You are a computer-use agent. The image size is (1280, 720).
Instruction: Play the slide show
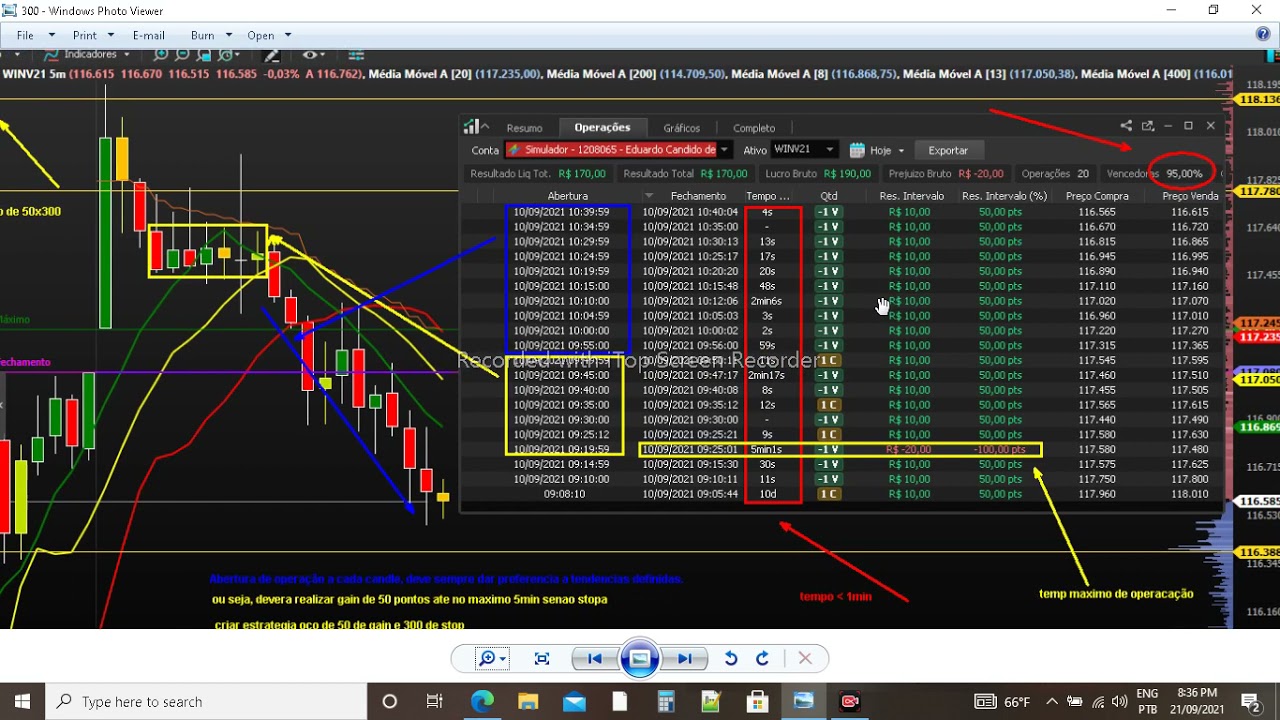point(640,658)
